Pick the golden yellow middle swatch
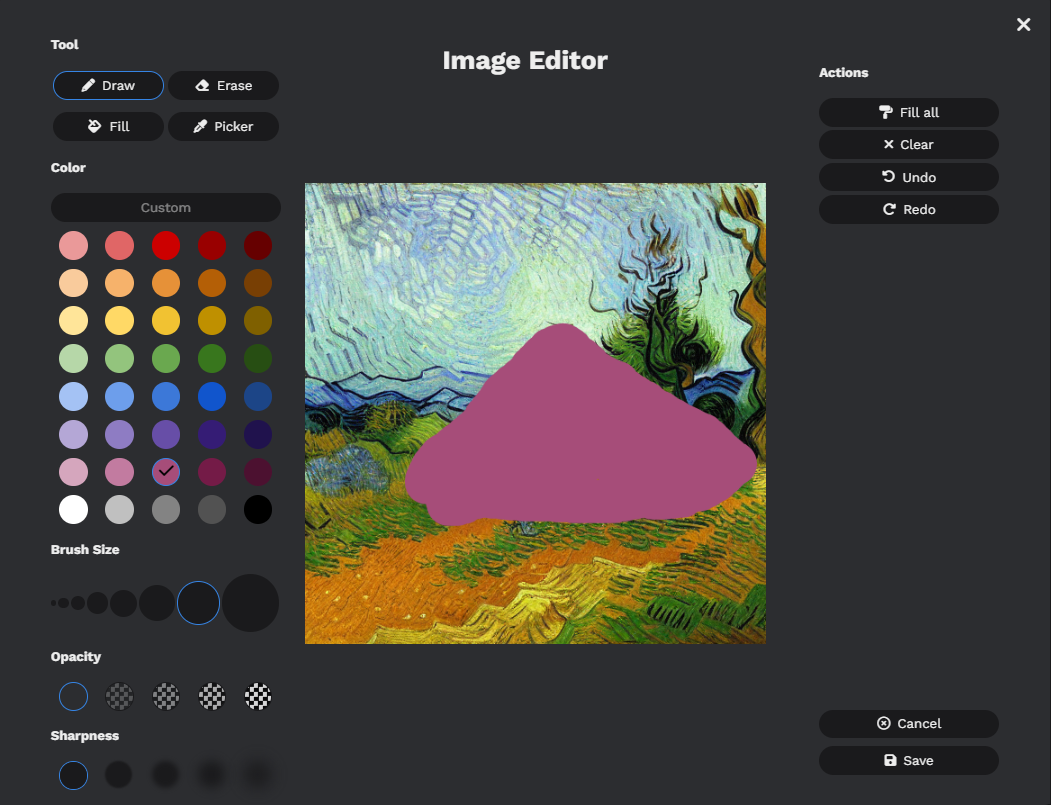1051x805 pixels. coord(166,320)
